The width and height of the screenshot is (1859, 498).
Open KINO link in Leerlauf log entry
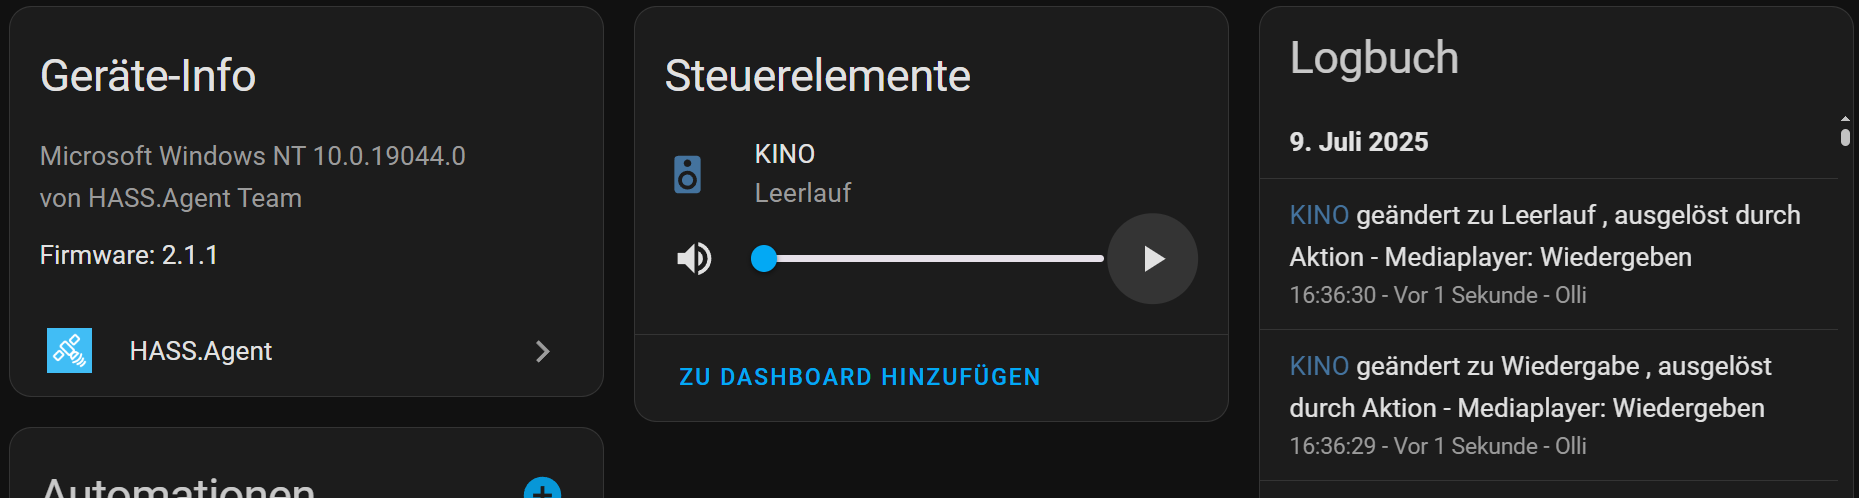1319,215
